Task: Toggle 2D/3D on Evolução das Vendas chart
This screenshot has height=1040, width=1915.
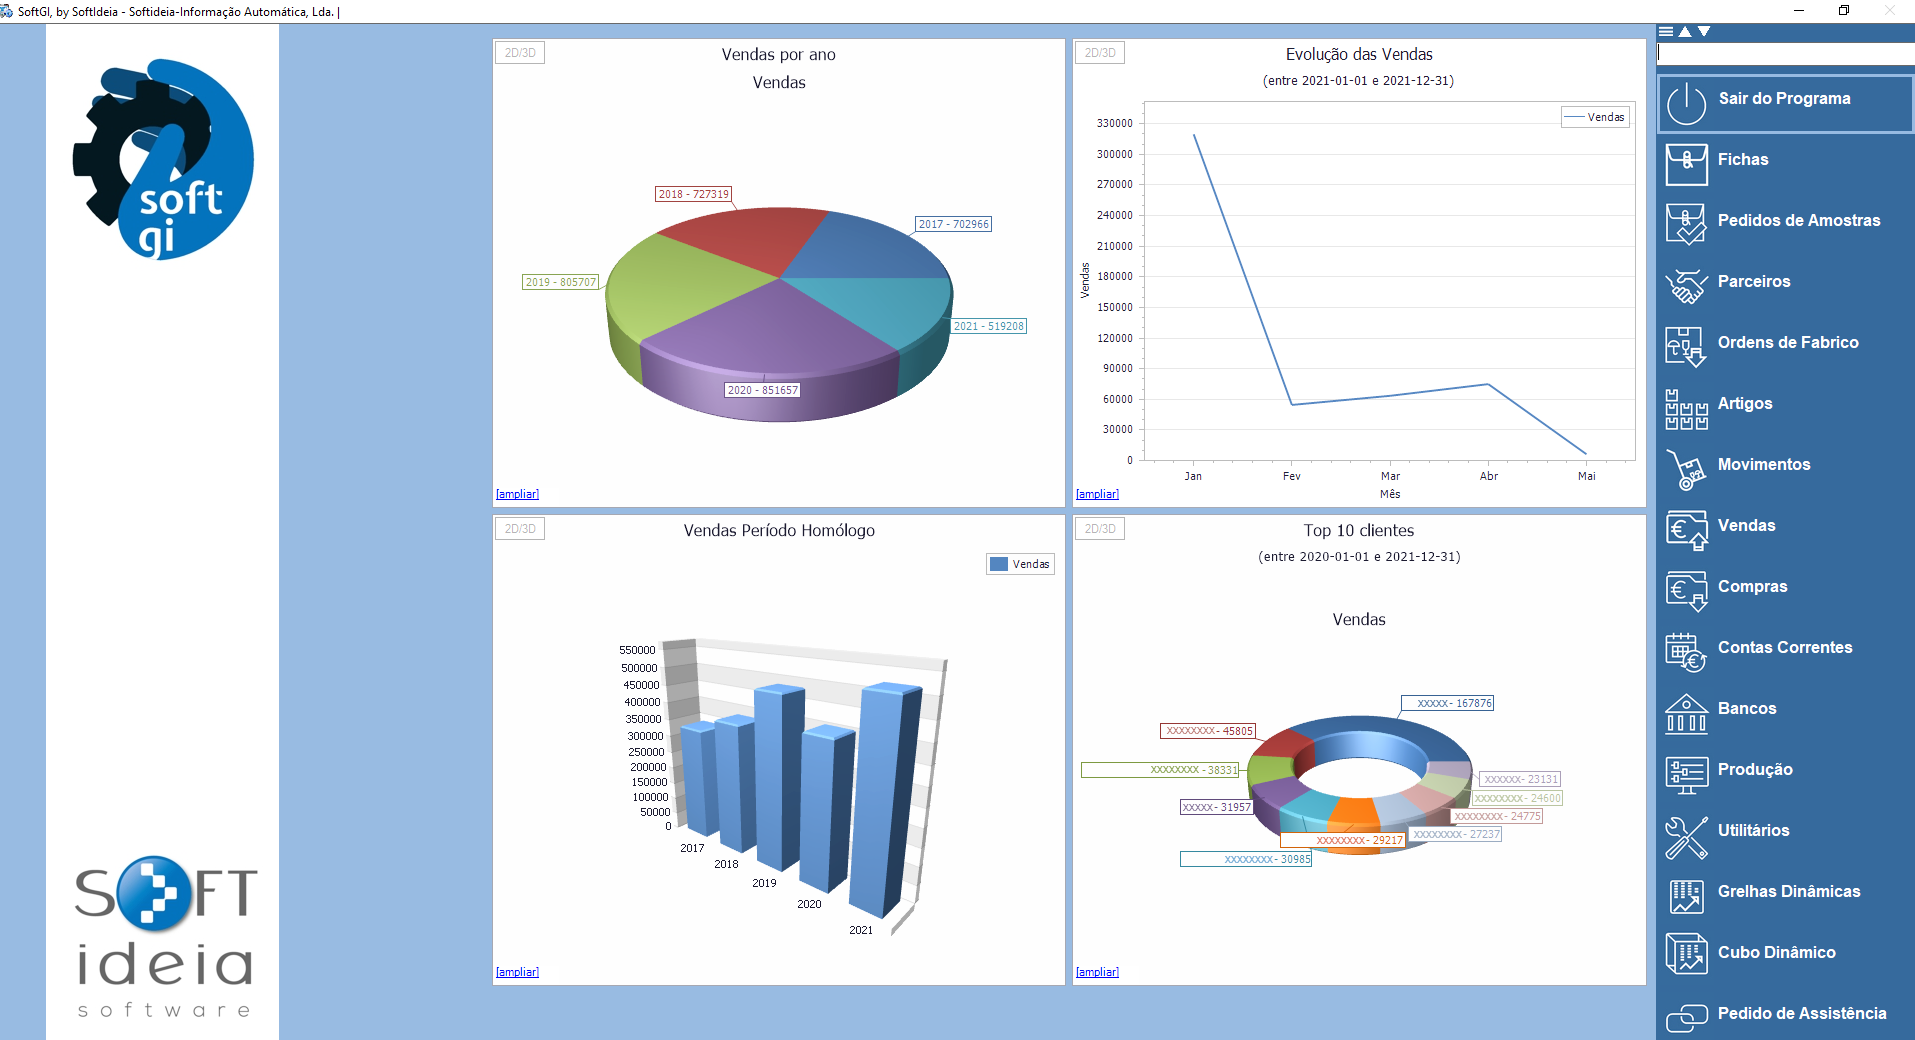Action: click(1100, 53)
